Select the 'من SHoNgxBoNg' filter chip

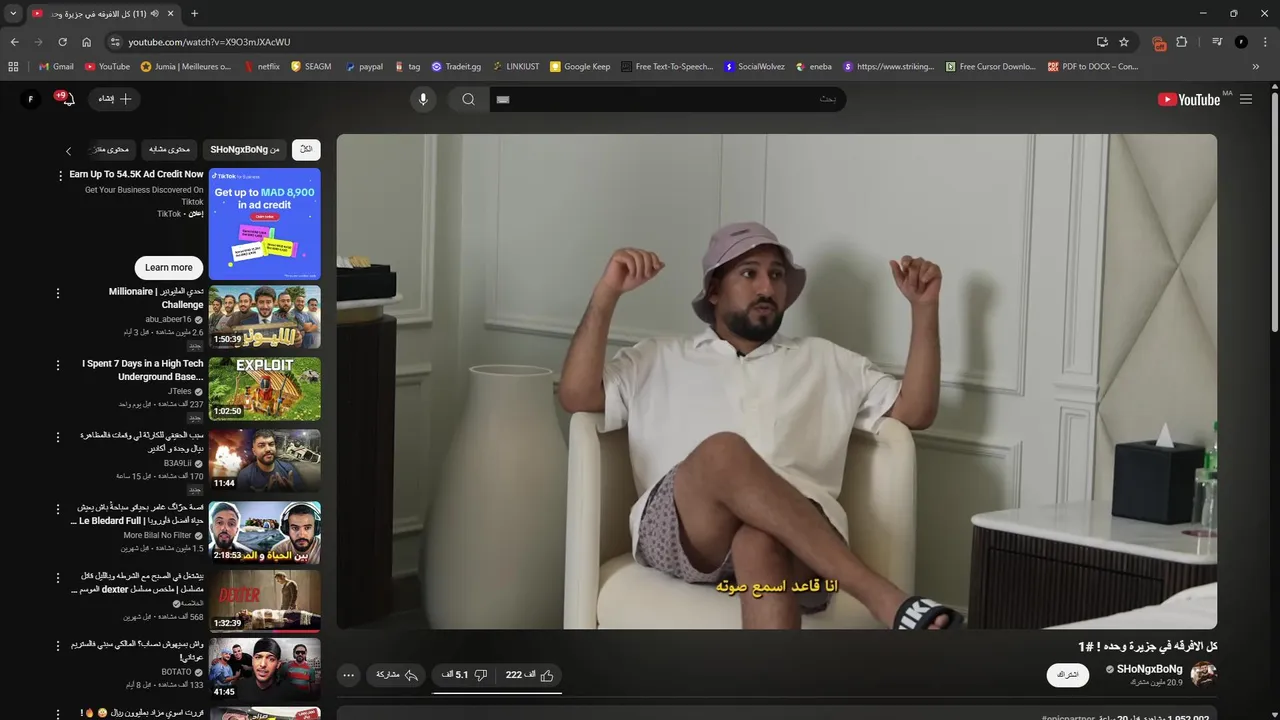(x=245, y=150)
